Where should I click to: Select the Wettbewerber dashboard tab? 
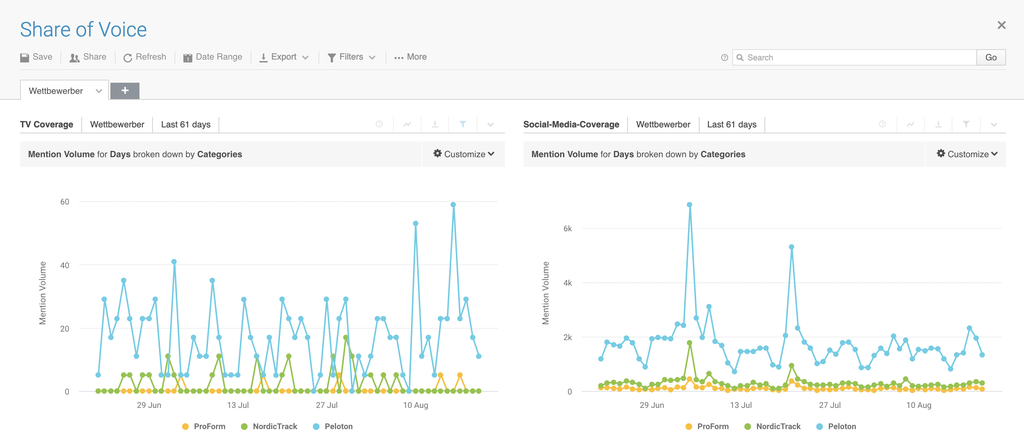57,91
